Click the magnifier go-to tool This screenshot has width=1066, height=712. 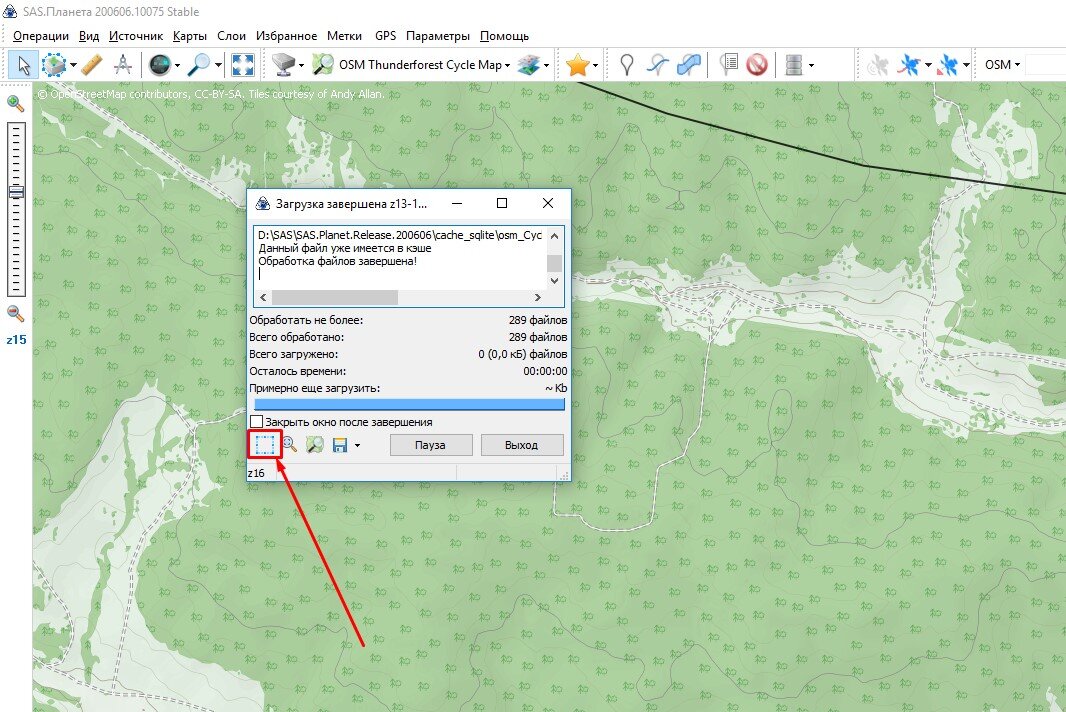pos(199,65)
